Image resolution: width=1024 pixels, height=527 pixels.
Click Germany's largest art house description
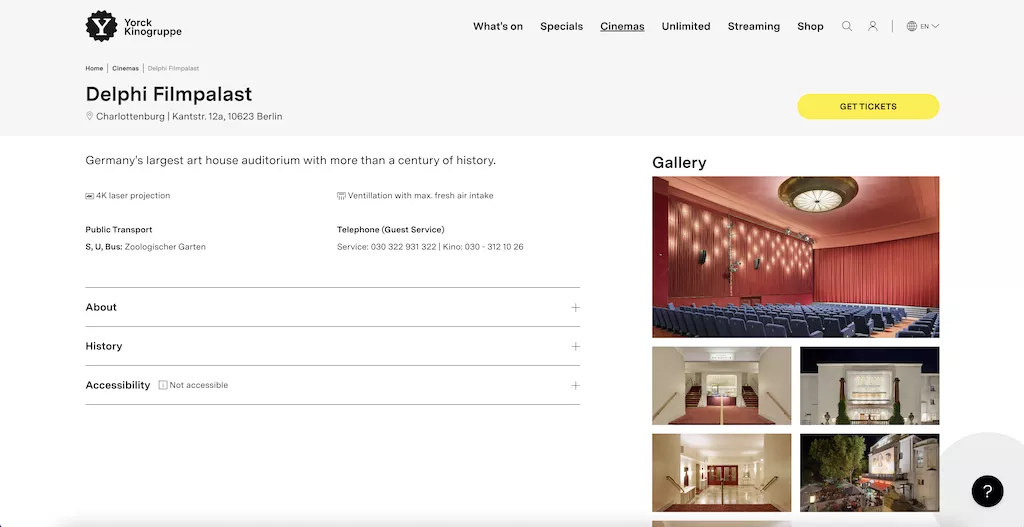[x=291, y=161]
